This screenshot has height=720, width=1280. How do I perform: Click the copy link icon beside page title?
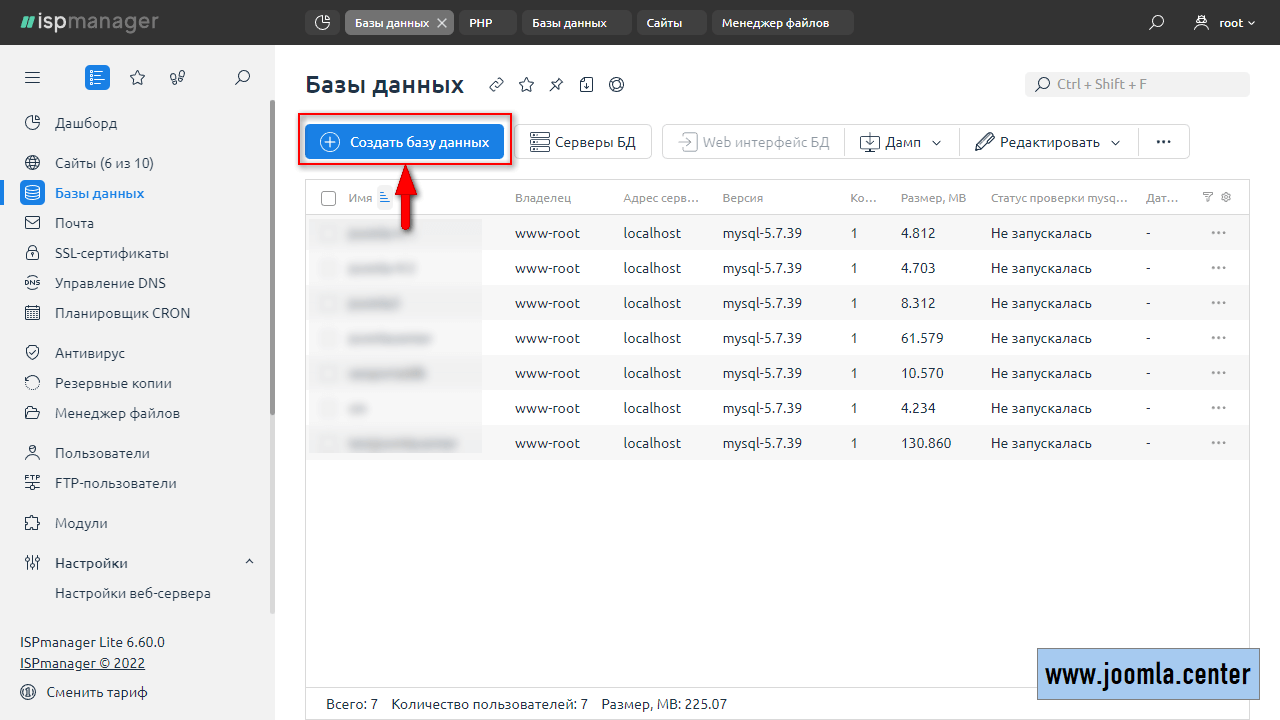496,85
